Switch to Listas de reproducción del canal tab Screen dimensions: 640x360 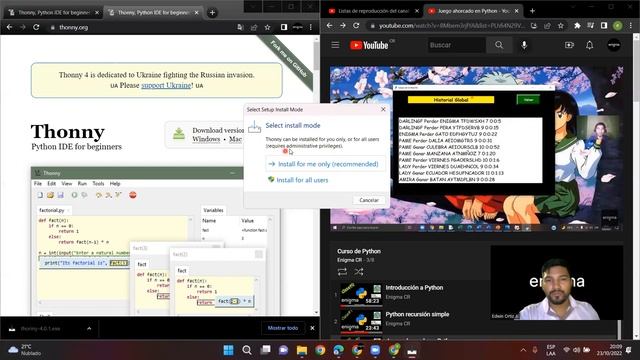pyautogui.click(x=374, y=11)
